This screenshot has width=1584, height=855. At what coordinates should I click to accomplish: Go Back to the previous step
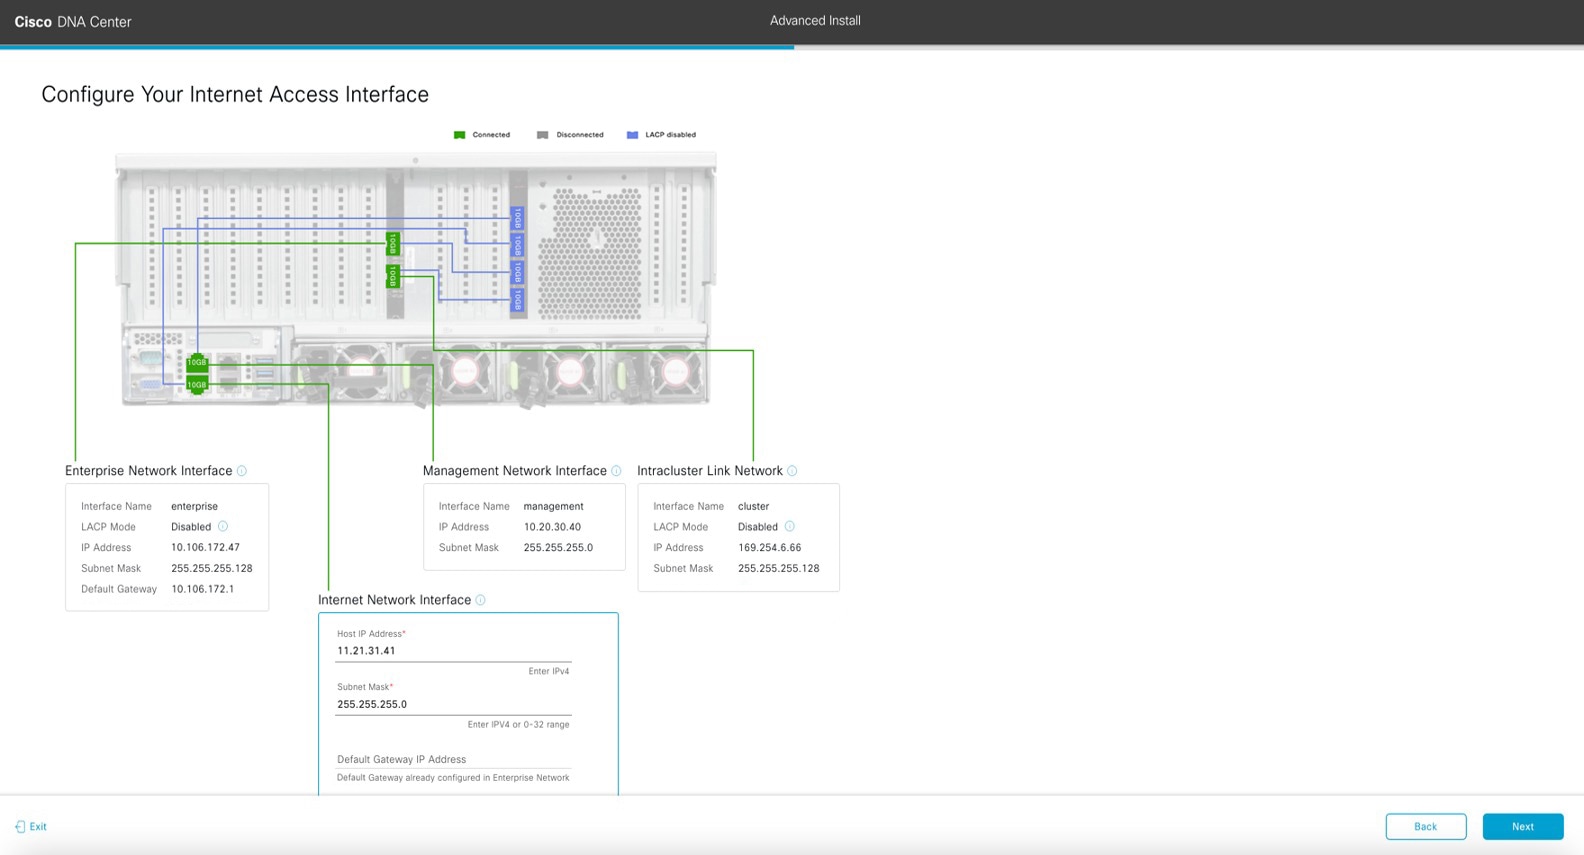point(1426,827)
